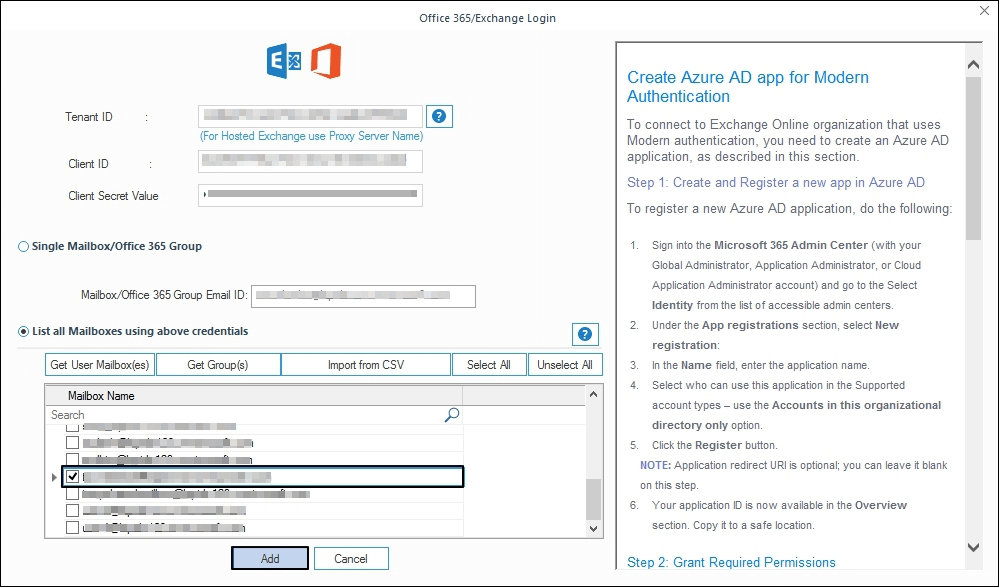Viewport: 999px width, 587px height.
Task: Choose Import from CSV
Action: pyautogui.click(x=366, y=365)
